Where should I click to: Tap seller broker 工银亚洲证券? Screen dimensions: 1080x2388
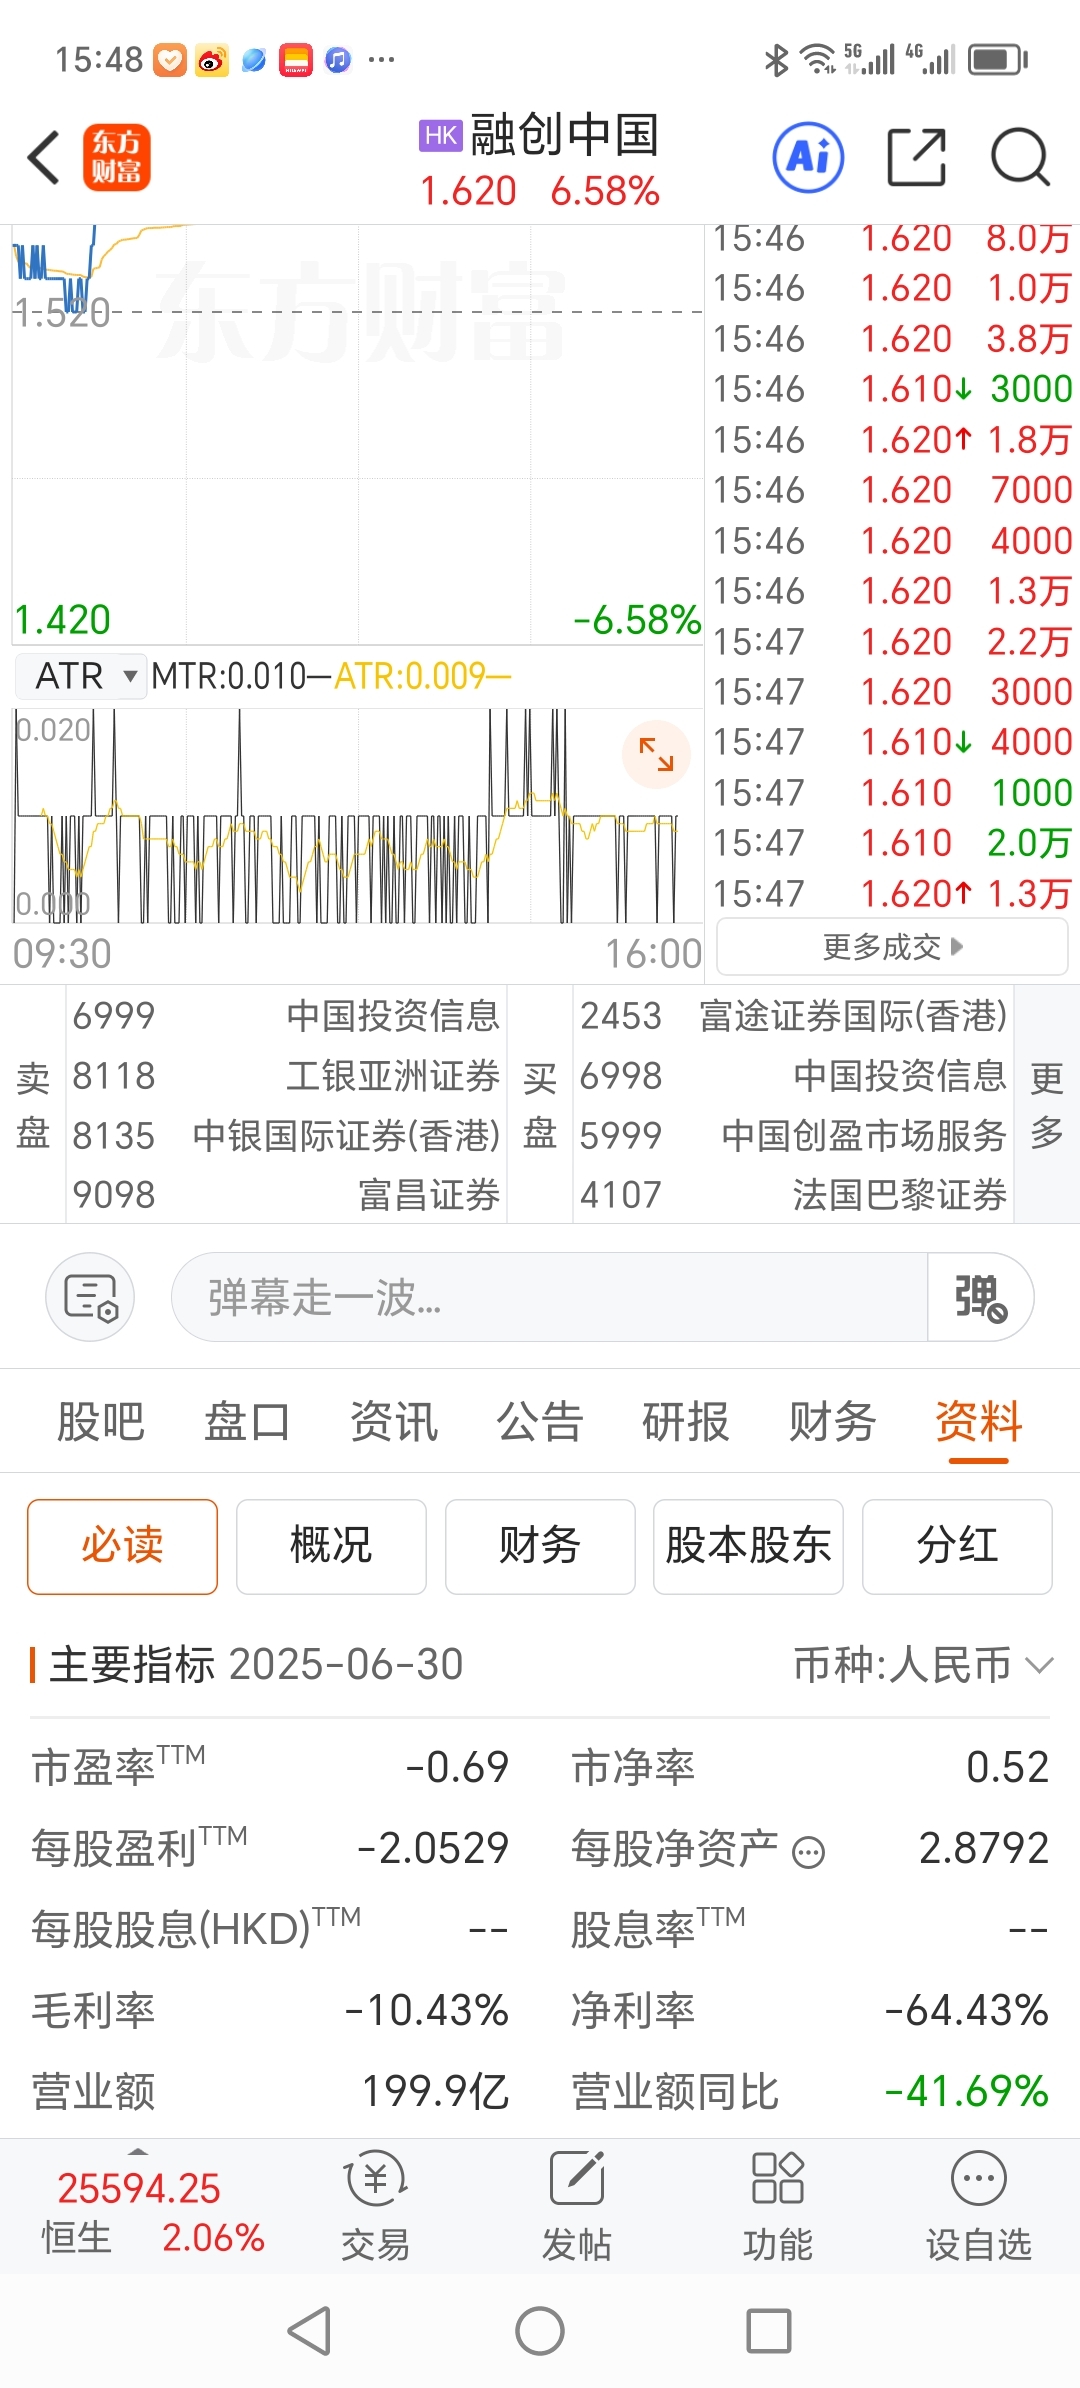tap(286, 1076)
